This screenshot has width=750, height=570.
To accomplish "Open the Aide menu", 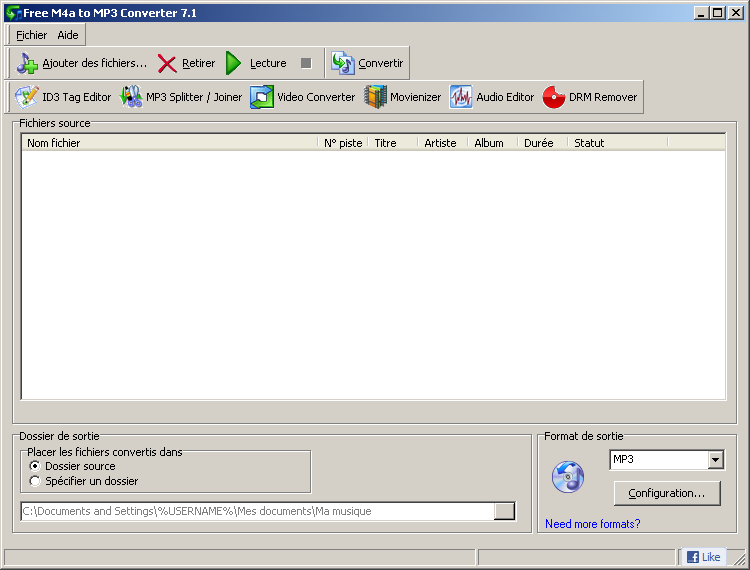I will (x=68, y=35).
